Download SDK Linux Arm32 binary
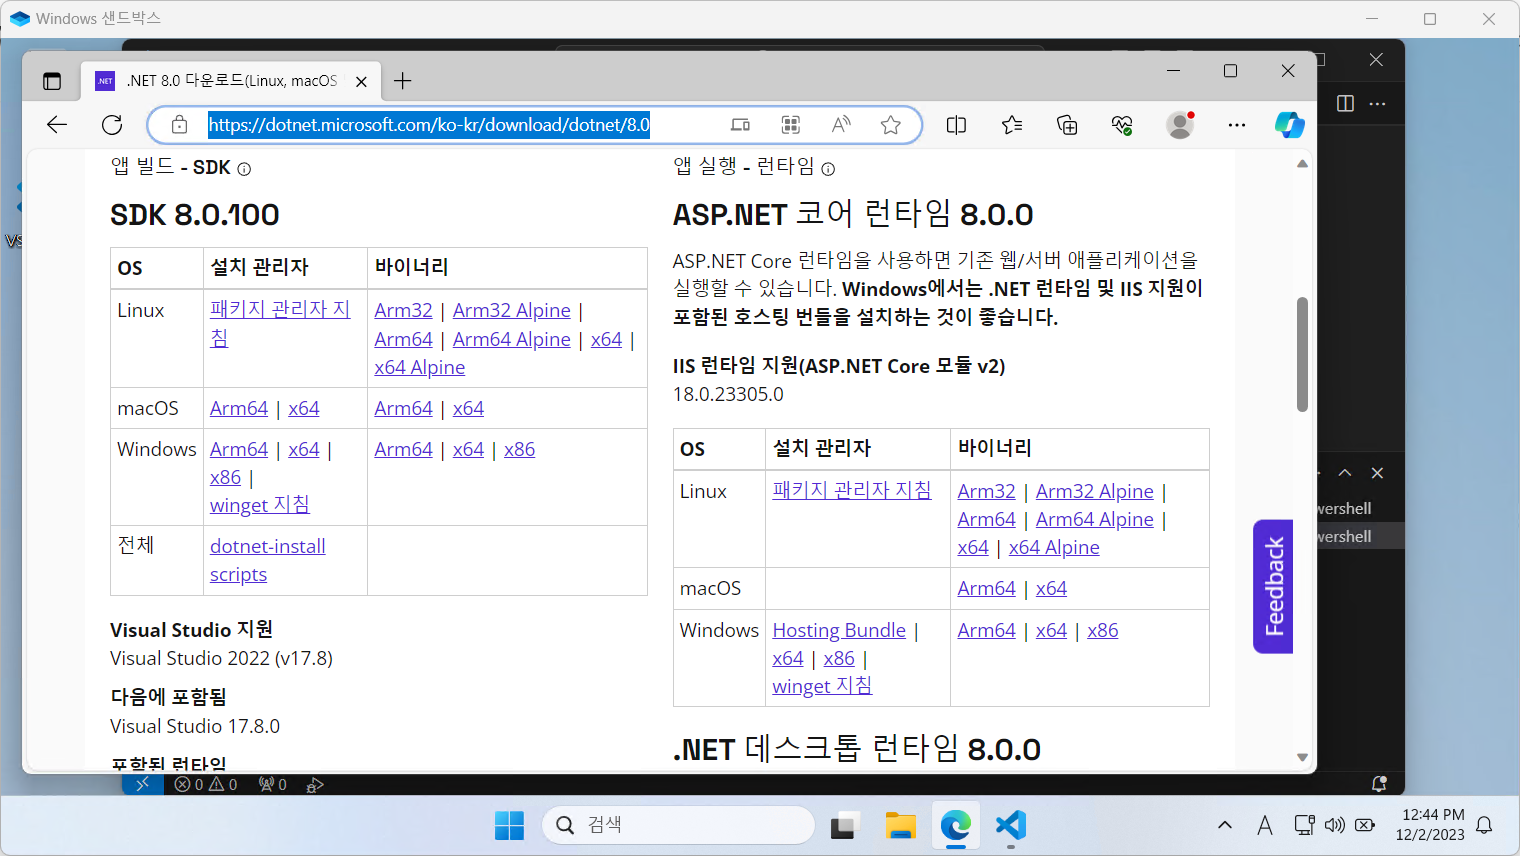The width and height of the screenshot is (1520, 856). tap(403, 311)
